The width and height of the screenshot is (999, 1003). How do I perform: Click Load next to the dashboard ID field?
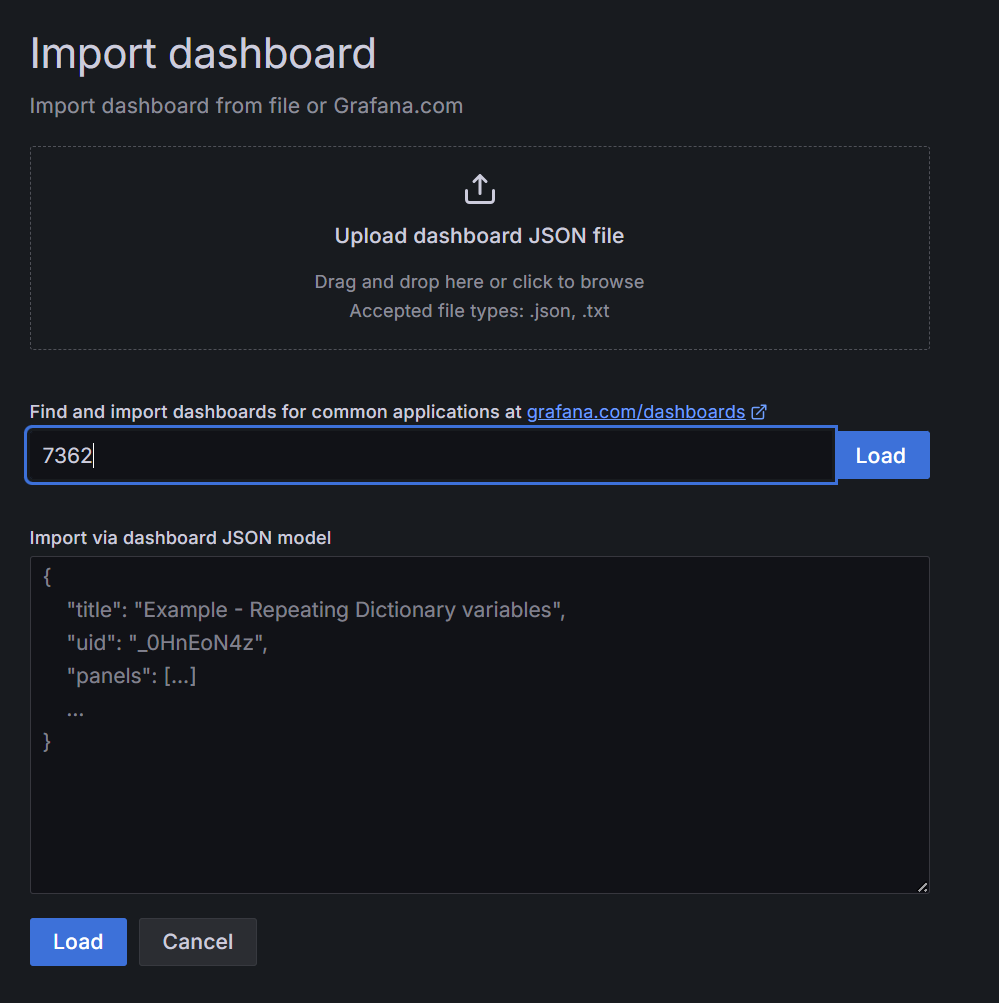(883, 455)
